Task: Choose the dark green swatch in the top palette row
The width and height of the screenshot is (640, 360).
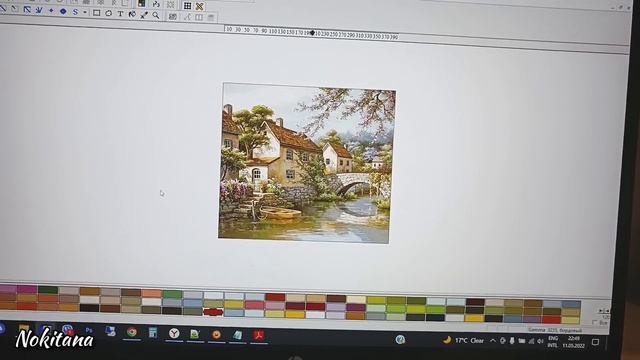Action: pos(48,290)
